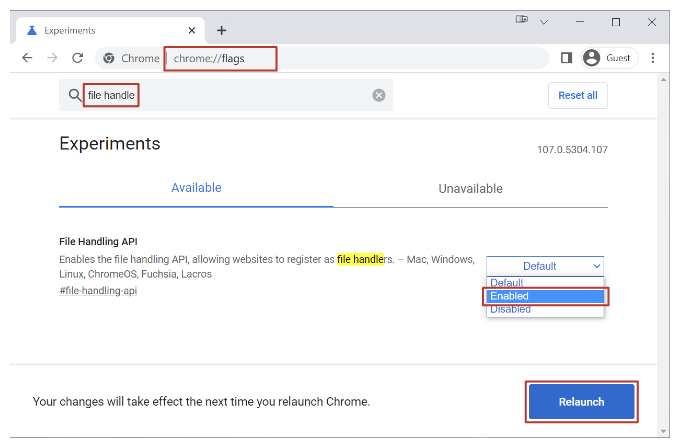
Task: Click the search magnifier icon
Action: coord(75,95)
